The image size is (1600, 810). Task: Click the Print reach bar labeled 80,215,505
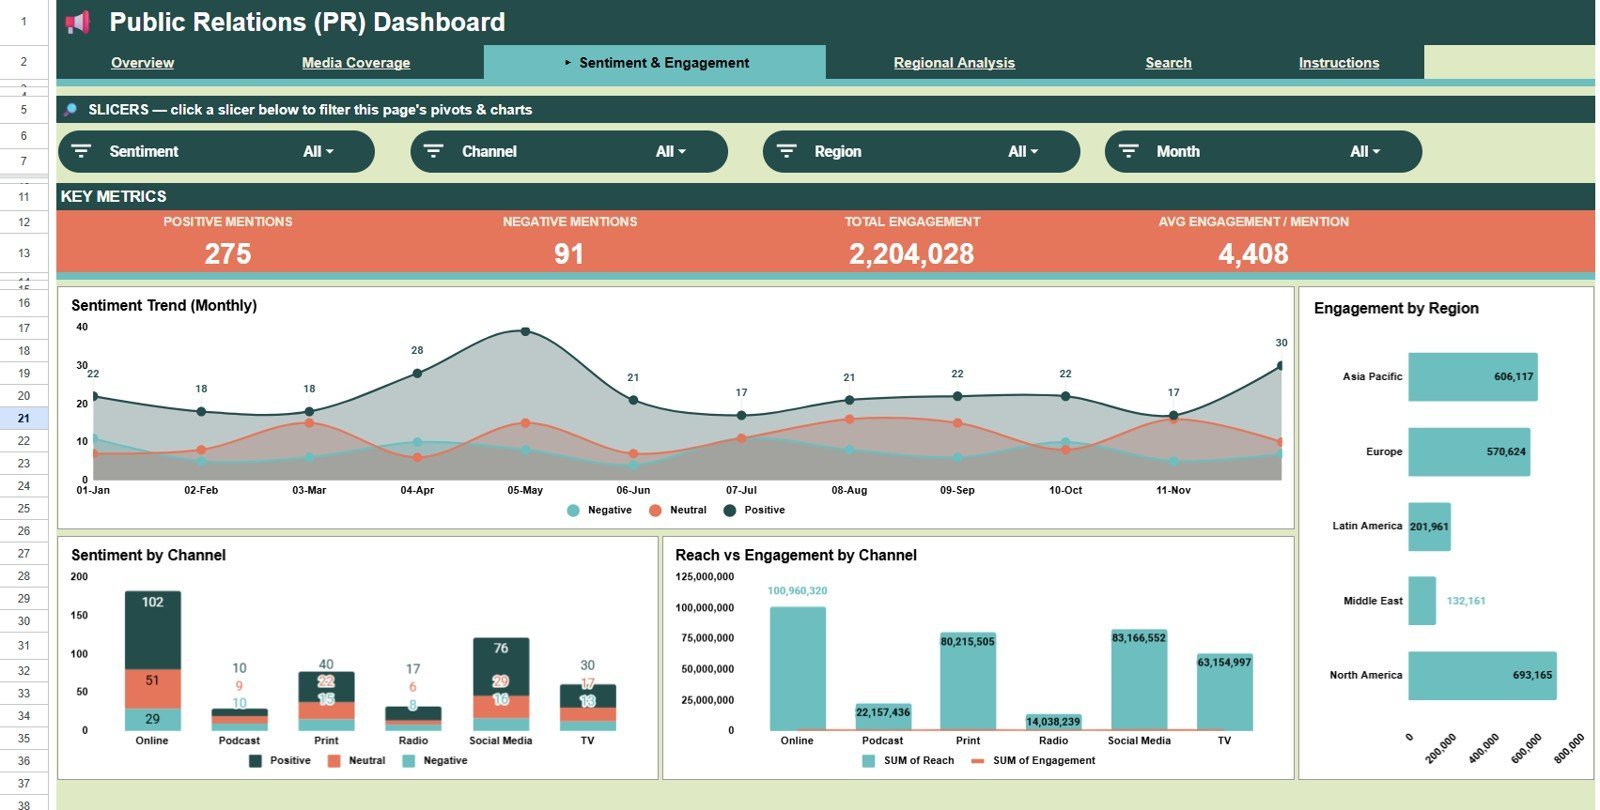[x=968, y=681]
